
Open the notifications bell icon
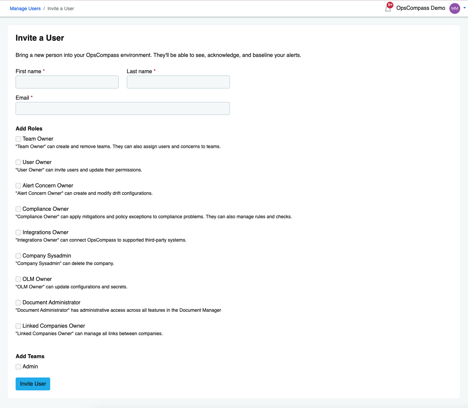coord(388,8)
